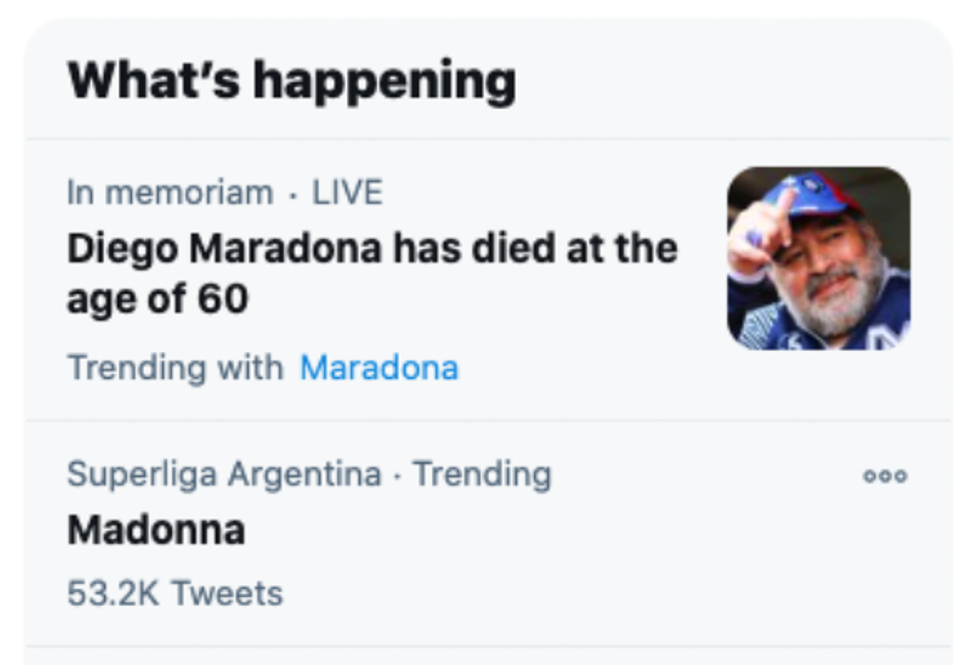Viewport: 980px width, 665px height.
Task: Click the LIVE indicator text
Action: [x=348, y=192]
